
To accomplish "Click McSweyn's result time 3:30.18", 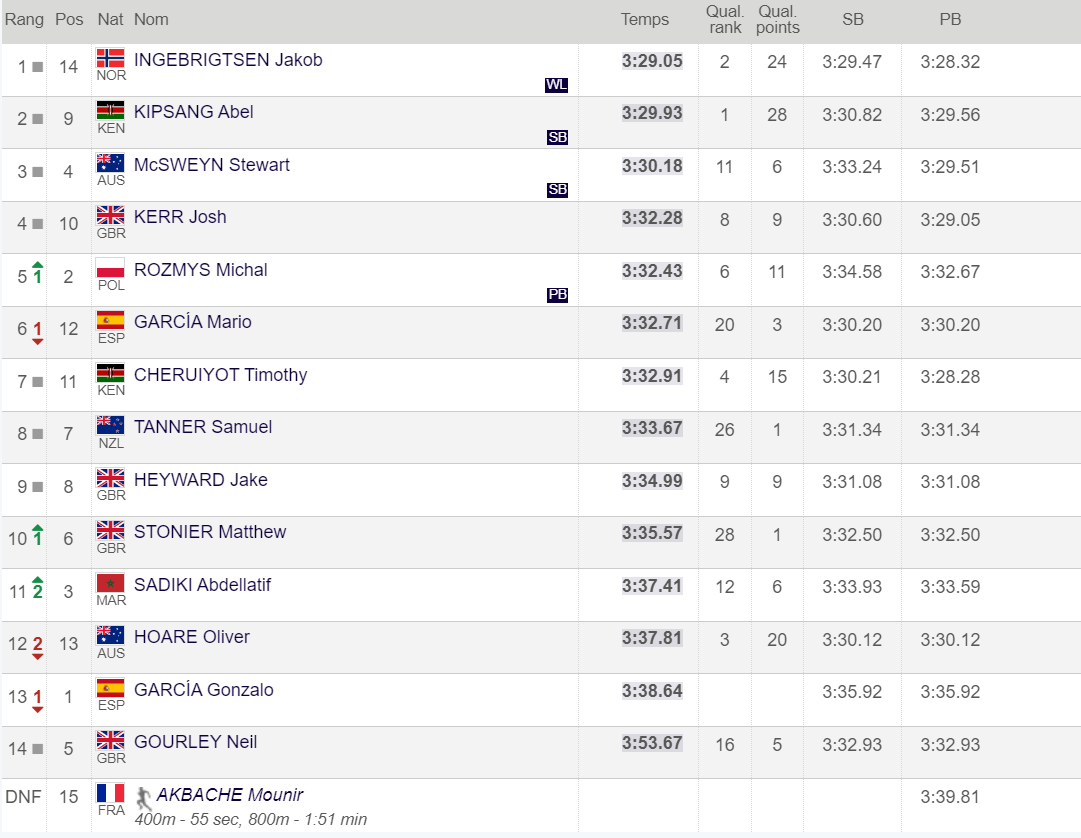I will tap(652, 166).
